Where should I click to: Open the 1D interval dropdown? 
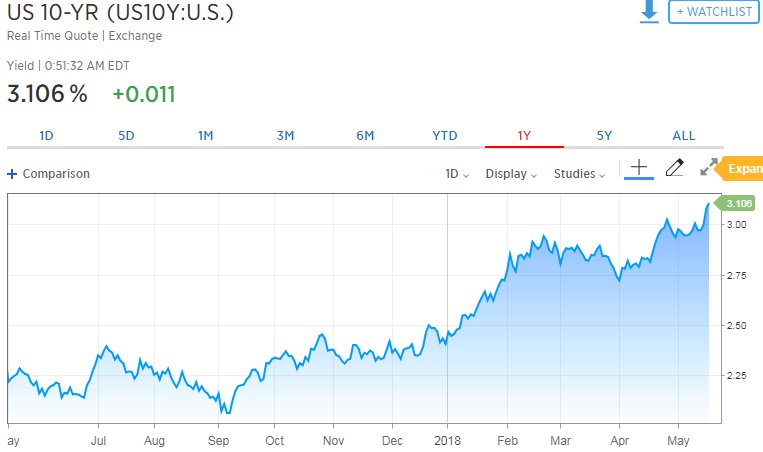458,174
